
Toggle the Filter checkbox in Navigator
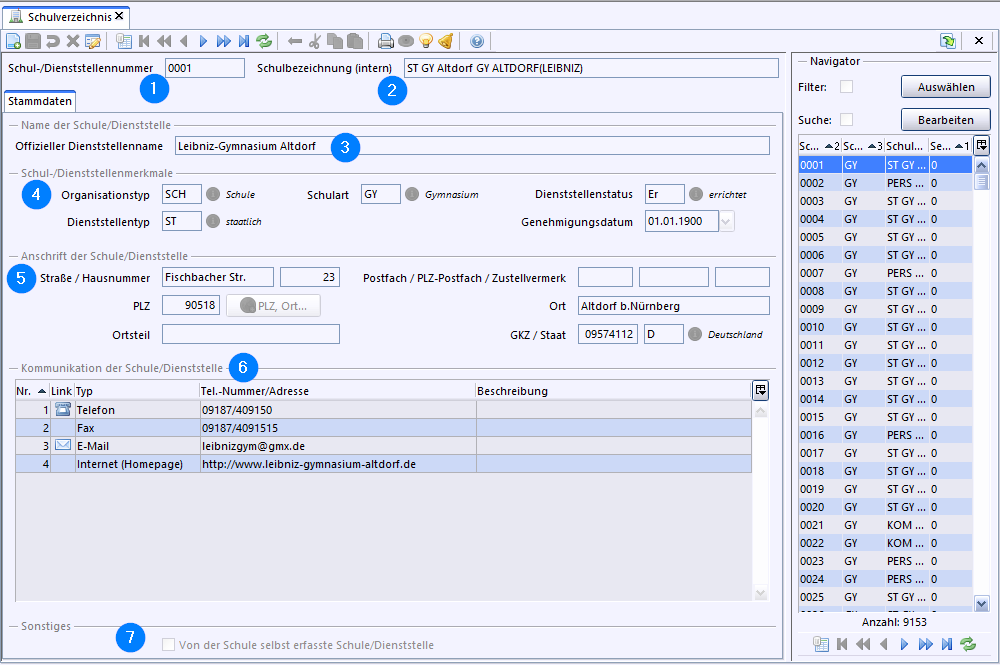click(847, 87)
